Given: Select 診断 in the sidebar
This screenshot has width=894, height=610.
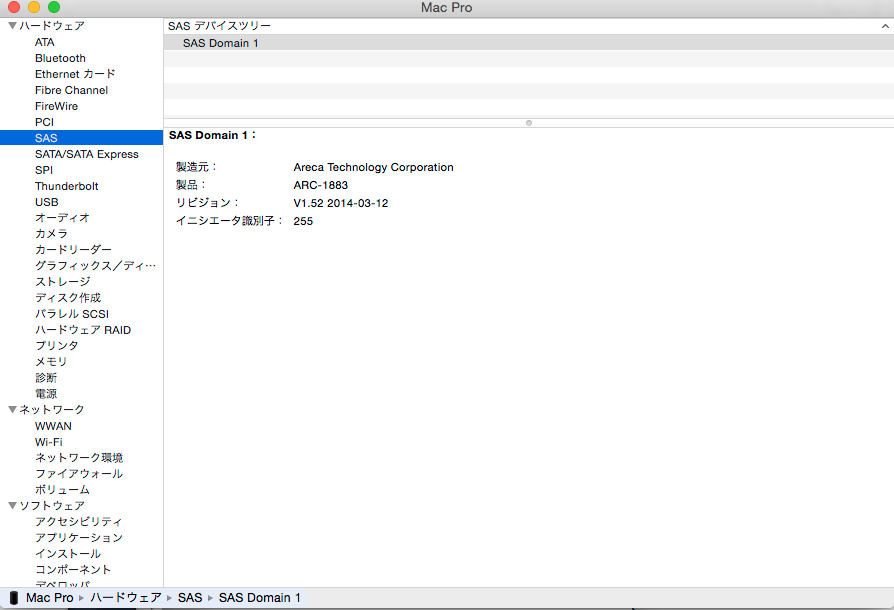Looking at the screenshot, I should click(46, 377).
